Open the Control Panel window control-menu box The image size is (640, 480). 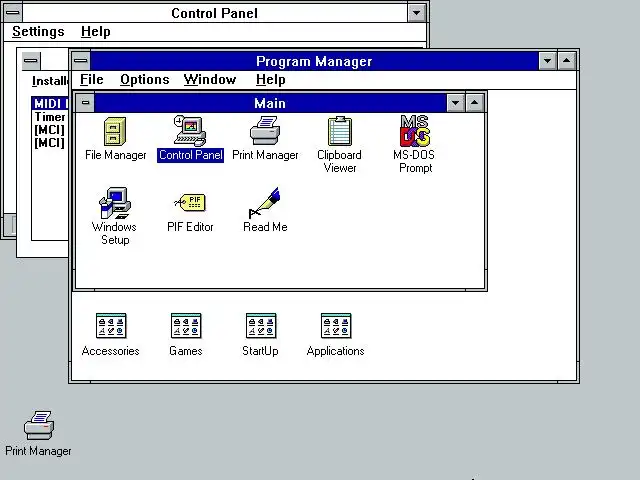(x=13, y=13)
